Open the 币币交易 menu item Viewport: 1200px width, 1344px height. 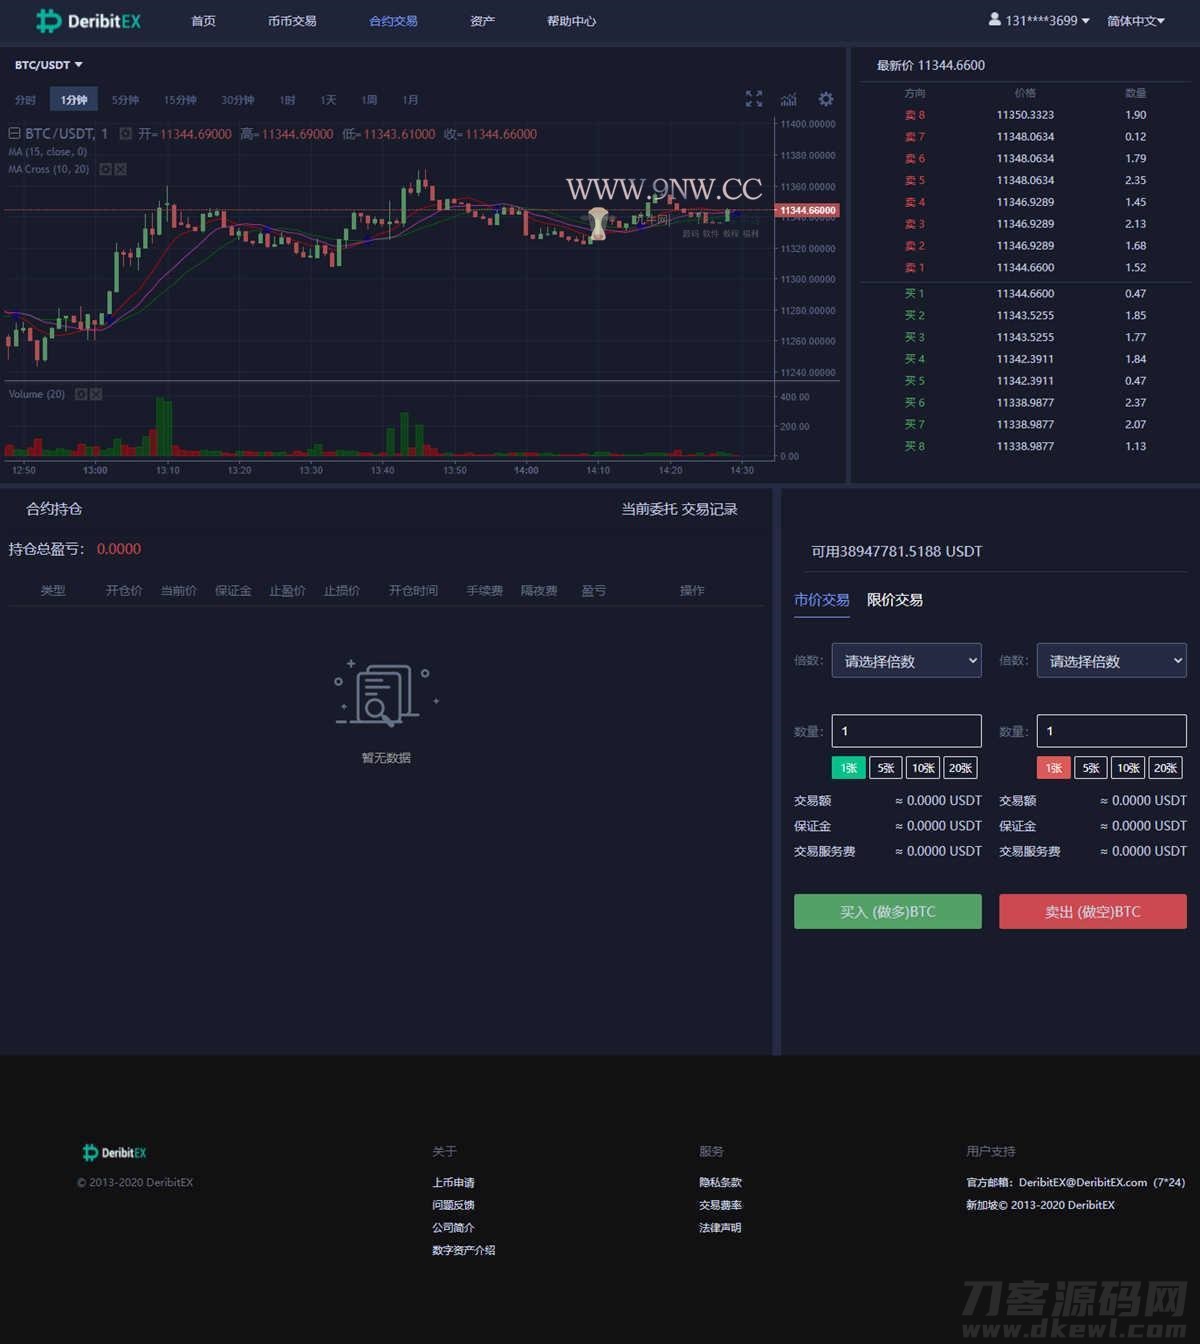click(x=292, y=21)
